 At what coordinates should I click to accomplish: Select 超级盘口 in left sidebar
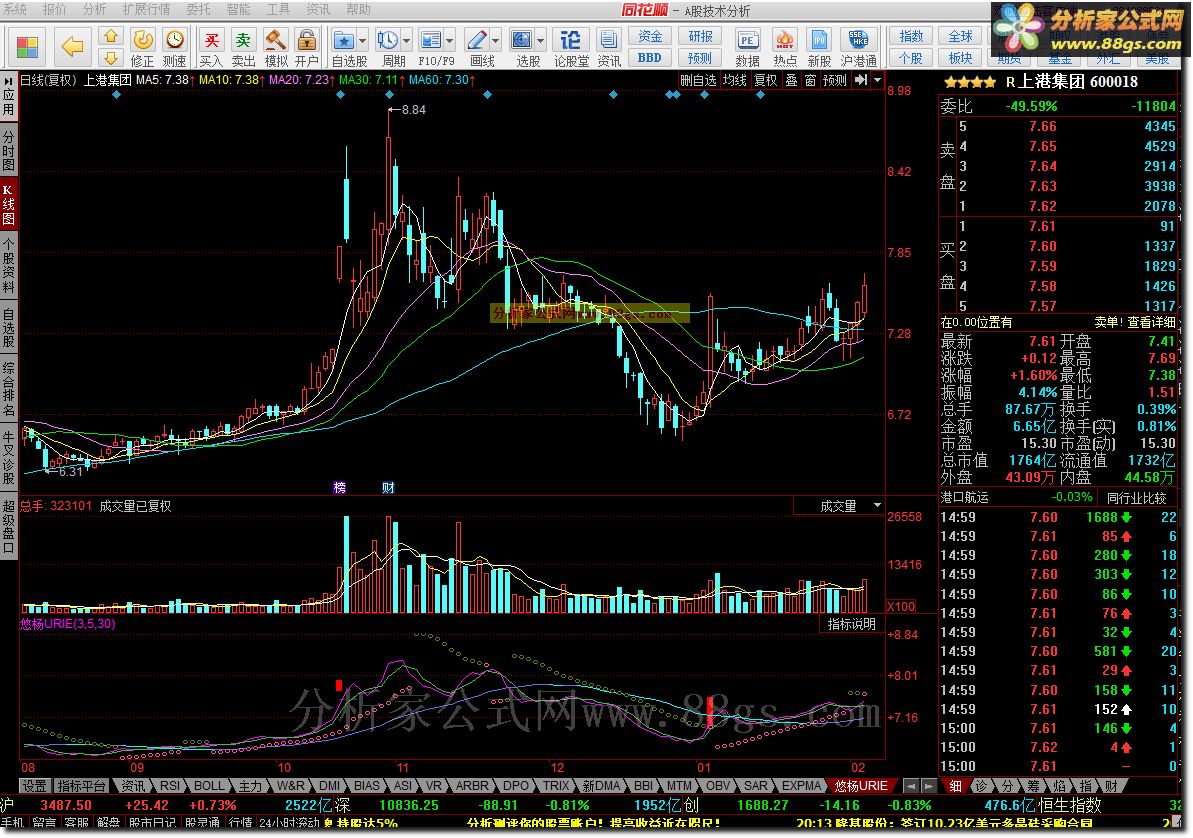point(8,526)
